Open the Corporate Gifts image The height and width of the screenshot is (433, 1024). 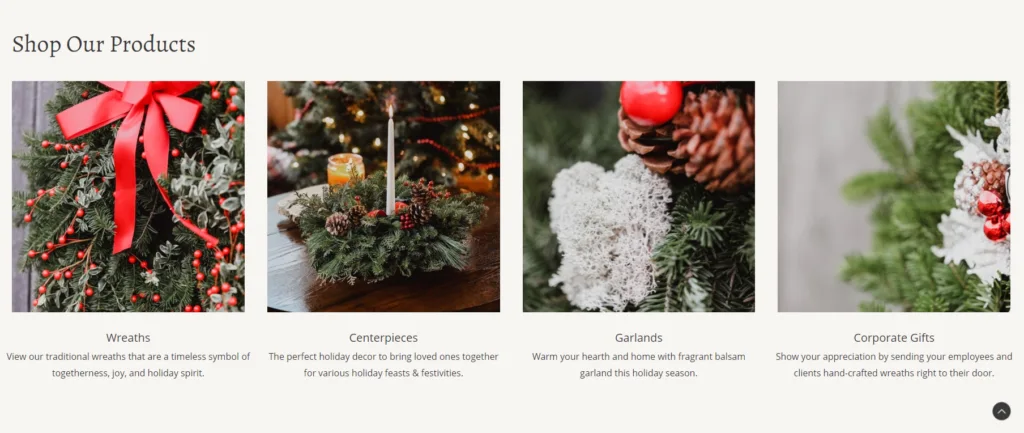point(893,196)
